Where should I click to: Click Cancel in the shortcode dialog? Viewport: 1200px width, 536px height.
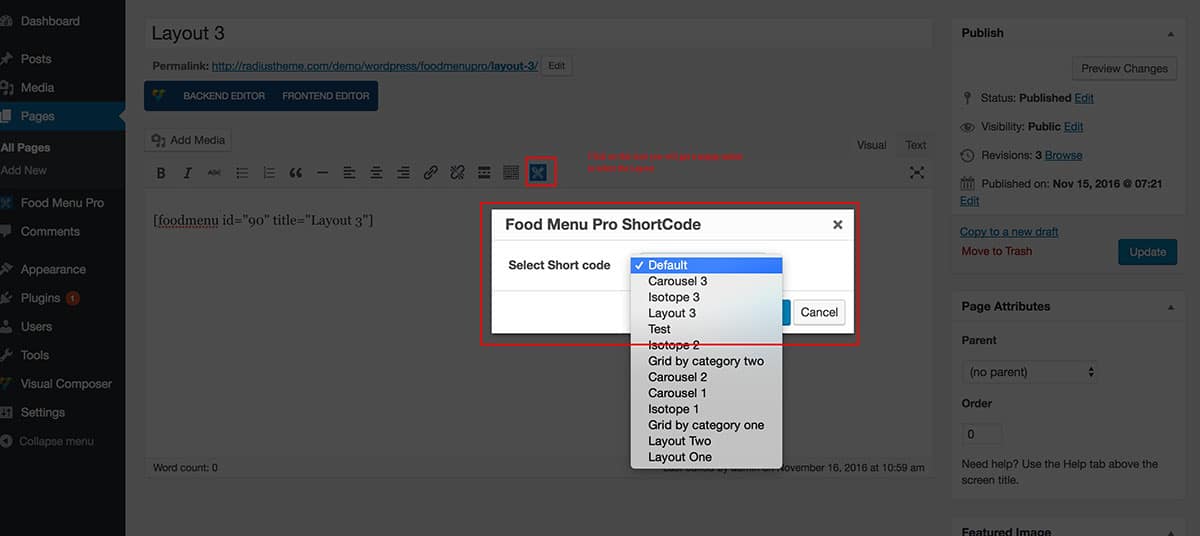point(819,312)
